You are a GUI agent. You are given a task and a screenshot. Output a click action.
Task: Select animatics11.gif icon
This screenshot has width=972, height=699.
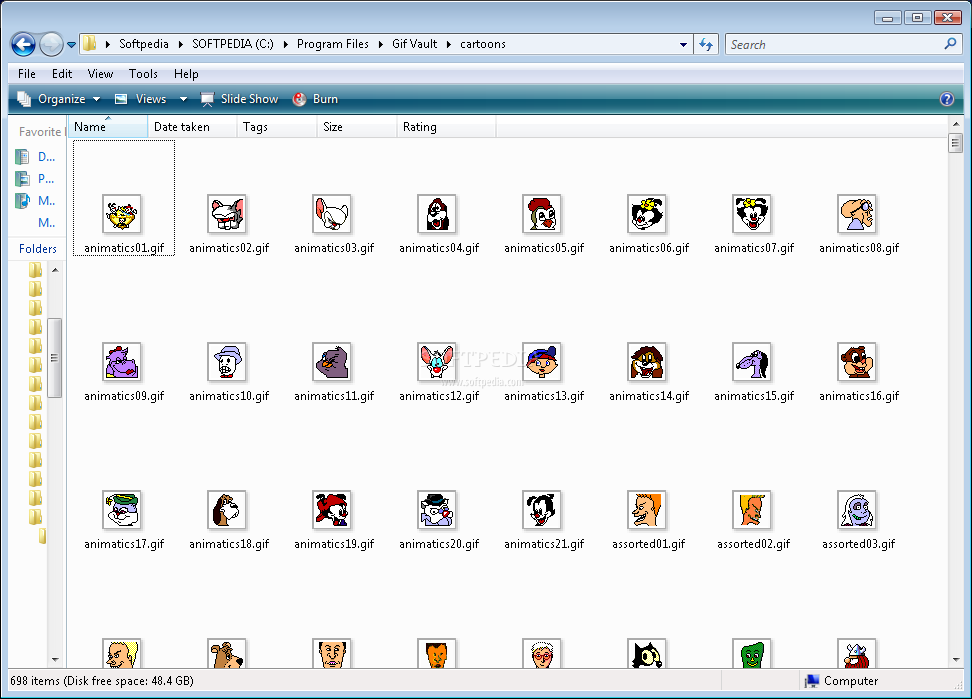coord(332,362)
